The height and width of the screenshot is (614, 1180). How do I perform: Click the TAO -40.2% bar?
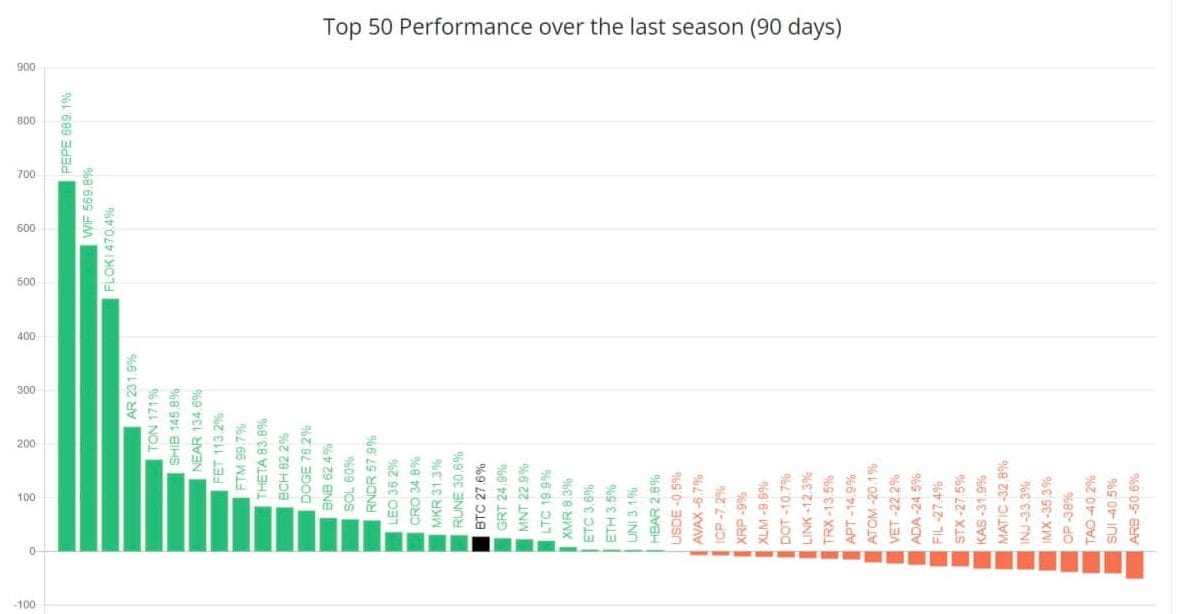tap(1090, 562)
